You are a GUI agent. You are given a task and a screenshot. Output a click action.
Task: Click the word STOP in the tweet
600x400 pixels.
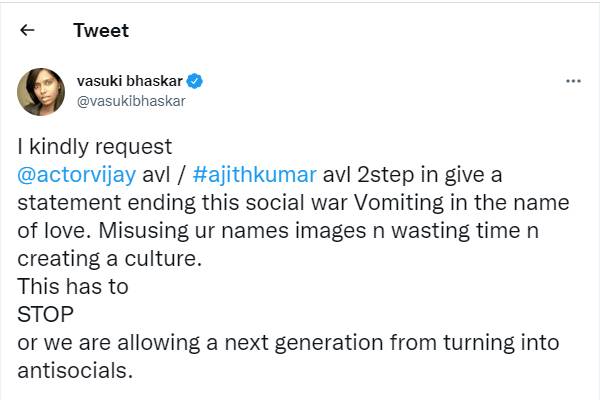(47, 314)
